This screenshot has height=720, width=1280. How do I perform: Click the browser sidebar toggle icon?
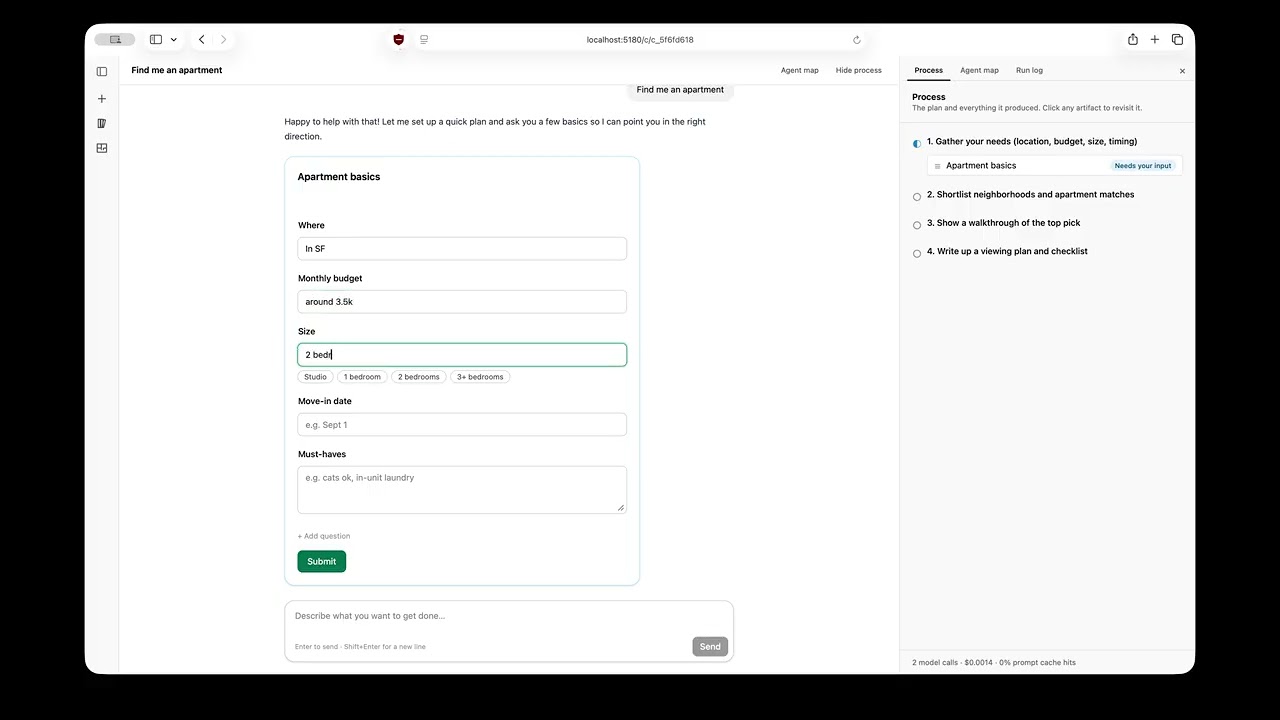coord(156,40)
